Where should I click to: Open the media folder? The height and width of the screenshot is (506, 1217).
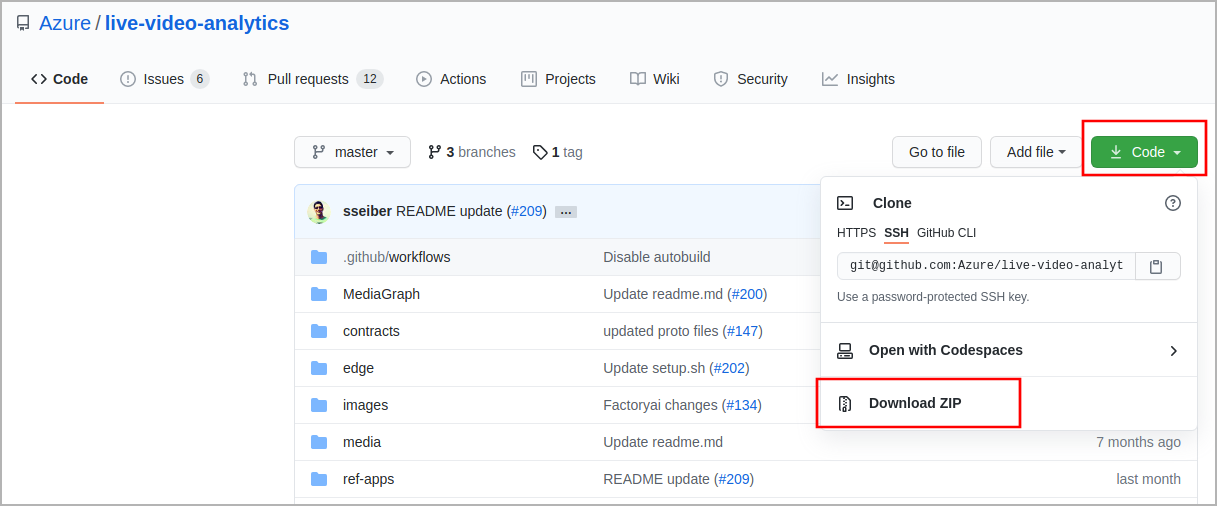click(x=362, y=442)
